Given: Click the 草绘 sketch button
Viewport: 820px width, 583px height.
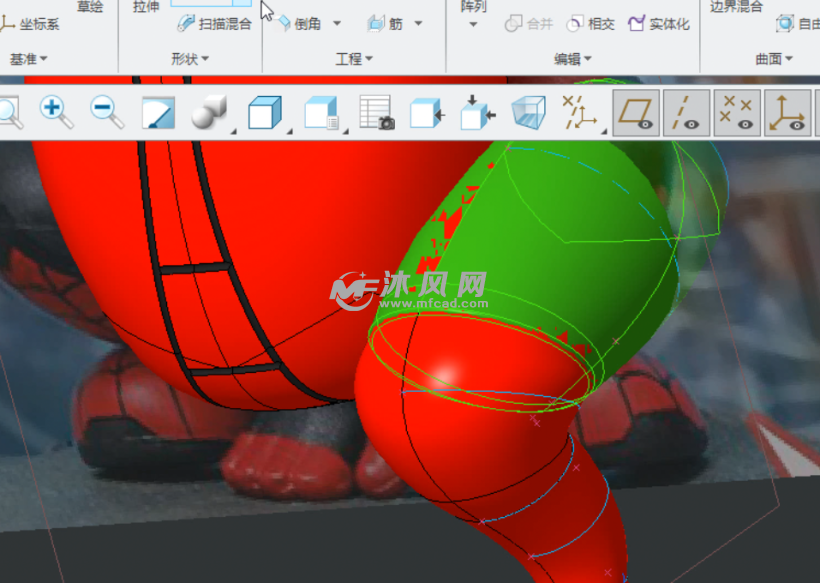Looking at the screenshot, I should click(90, 6).
